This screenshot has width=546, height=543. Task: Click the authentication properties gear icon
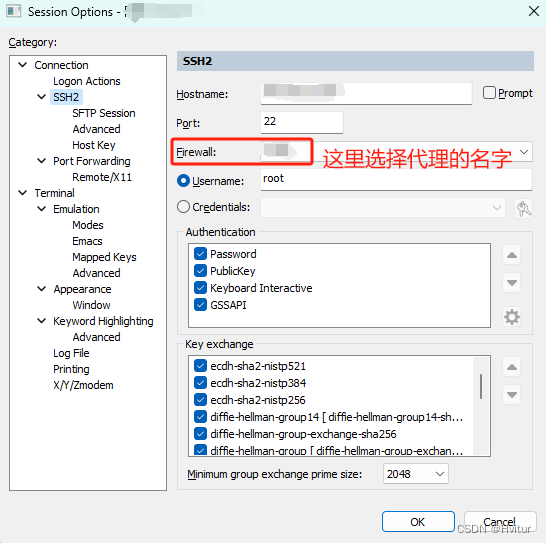click(x=512, y=317)
